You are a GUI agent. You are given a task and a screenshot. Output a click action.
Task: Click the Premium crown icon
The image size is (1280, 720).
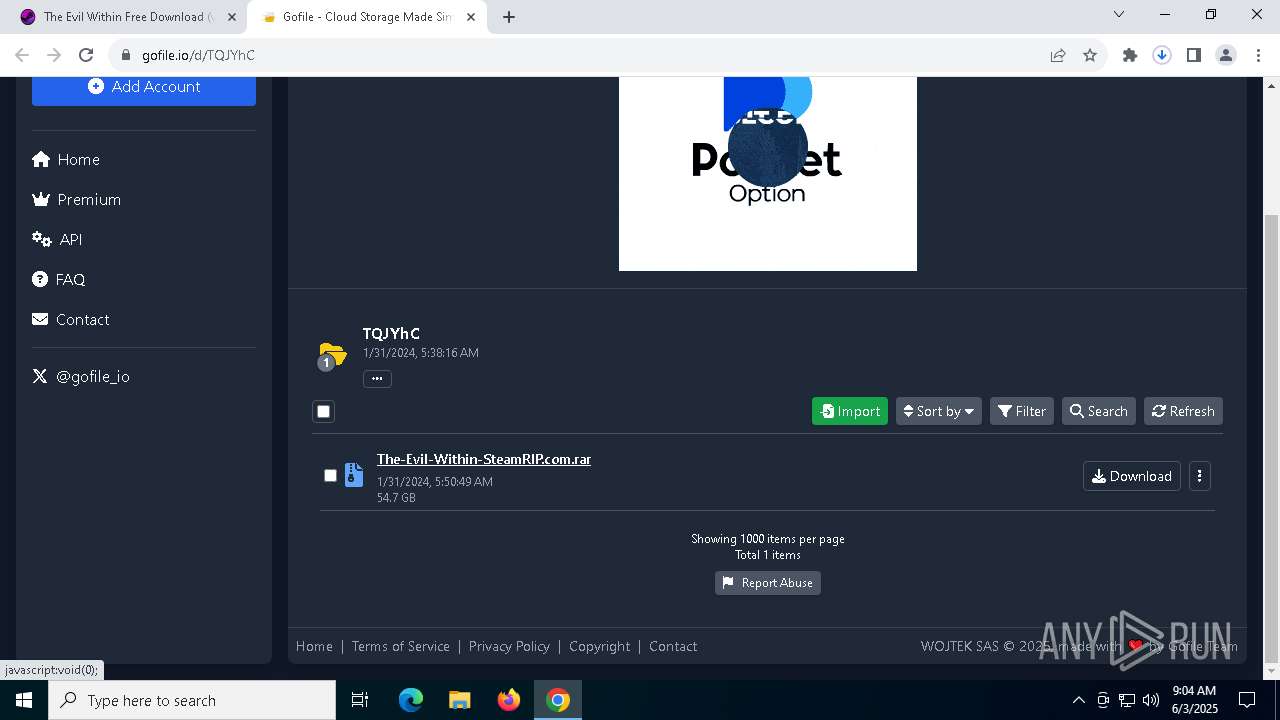[41, 200]
